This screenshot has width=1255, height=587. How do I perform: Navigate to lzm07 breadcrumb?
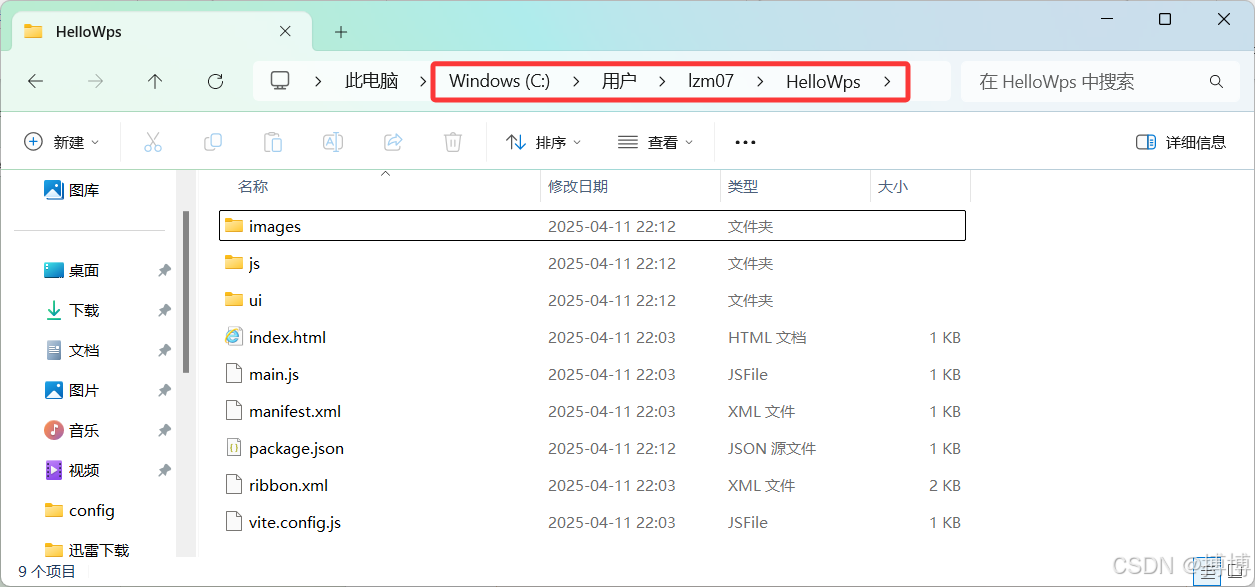coord(711,82)
